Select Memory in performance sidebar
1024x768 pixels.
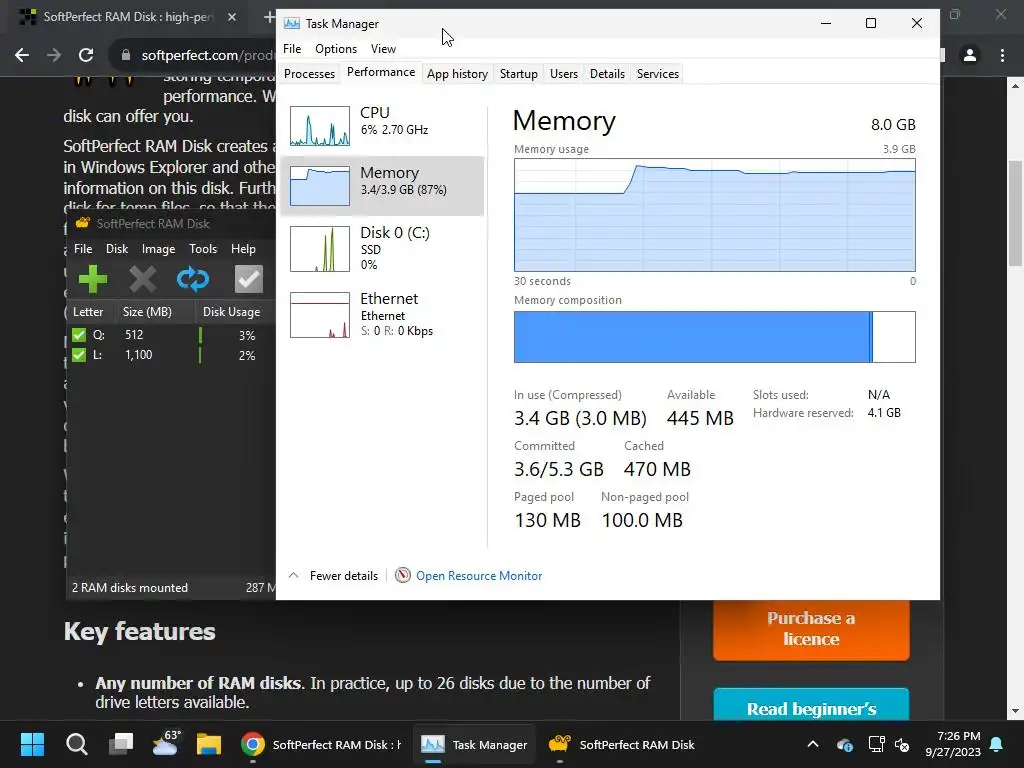tap(382, 185)
